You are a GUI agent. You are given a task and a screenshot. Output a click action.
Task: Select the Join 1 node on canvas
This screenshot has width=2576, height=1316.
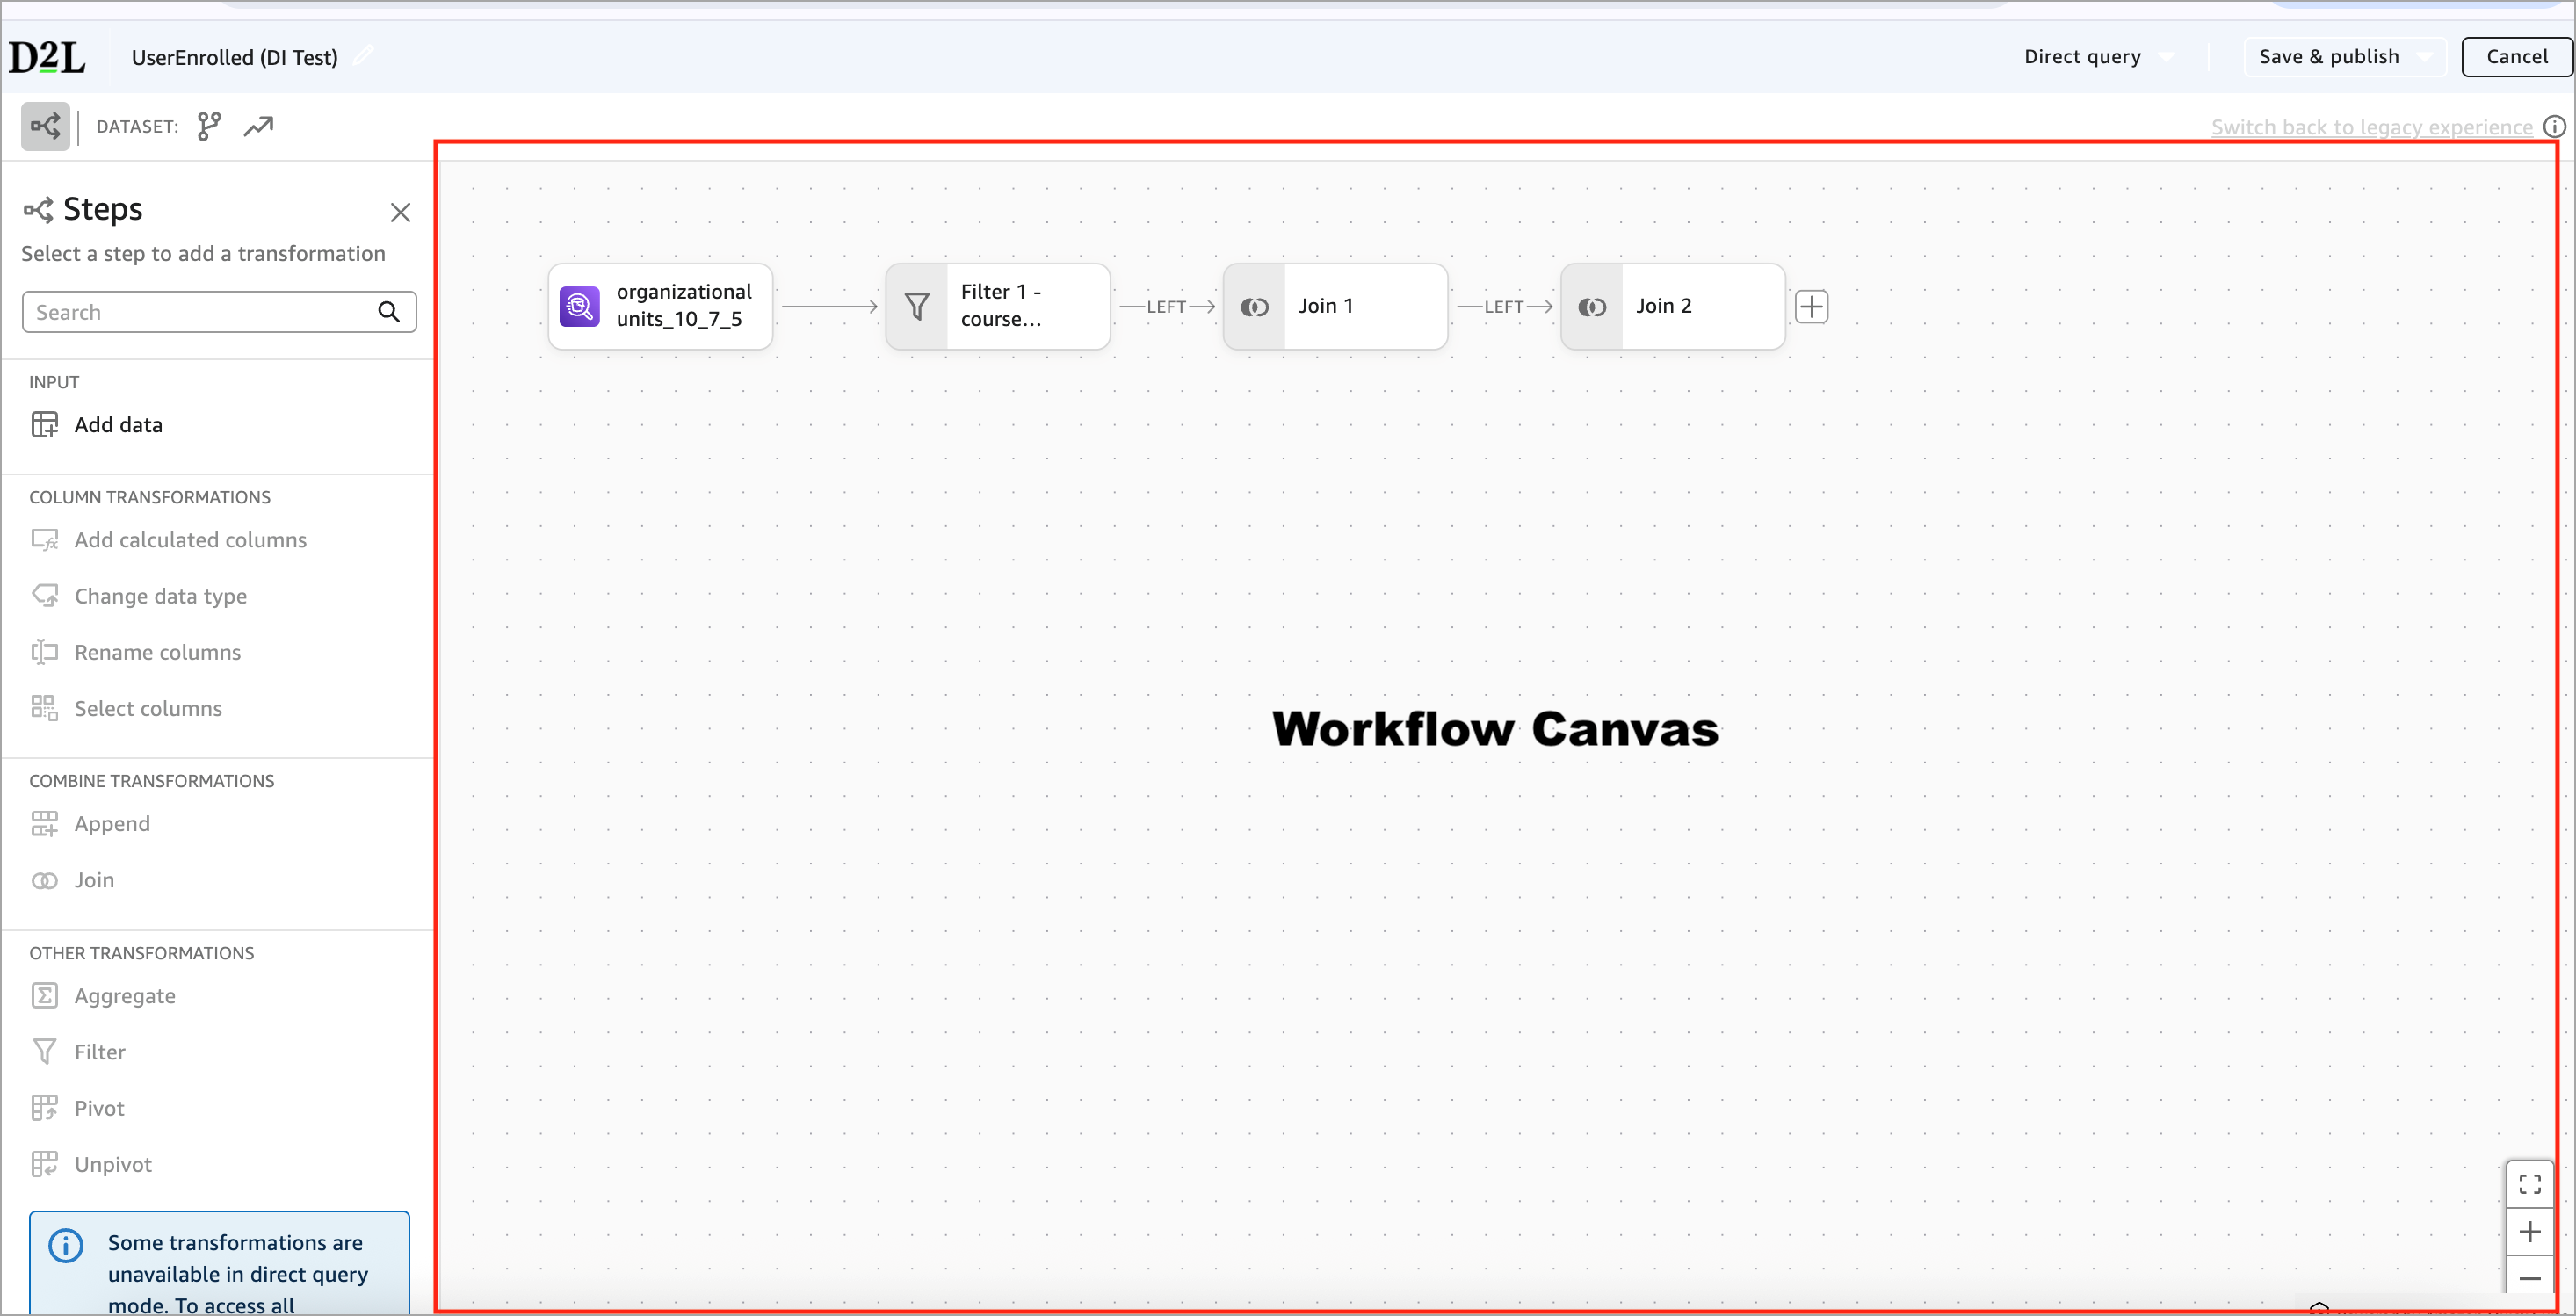coord(1335,306)
